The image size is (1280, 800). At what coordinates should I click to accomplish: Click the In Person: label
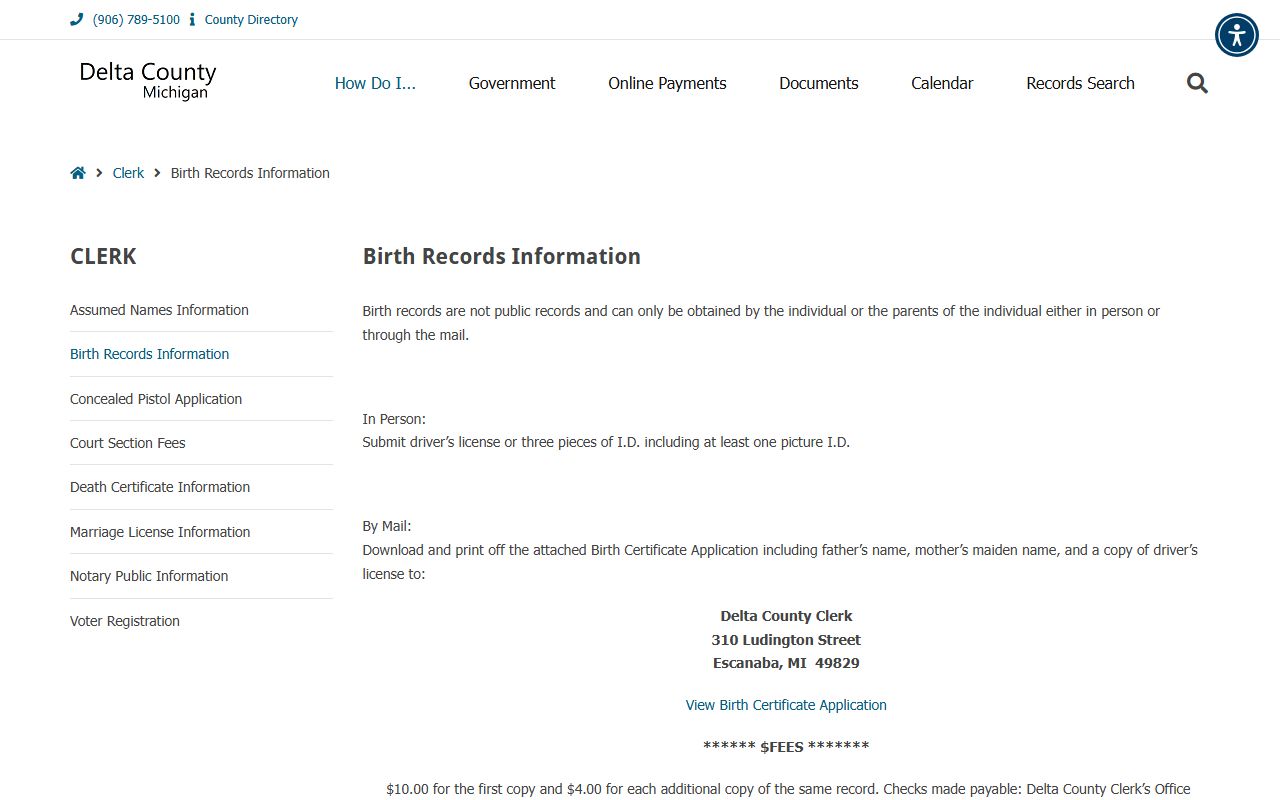[394, 419]
